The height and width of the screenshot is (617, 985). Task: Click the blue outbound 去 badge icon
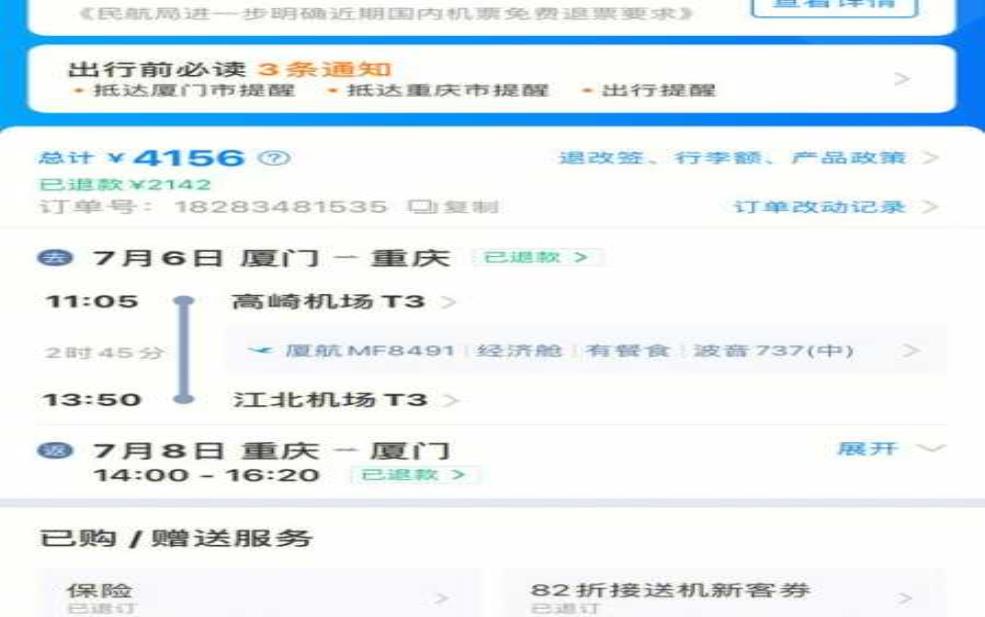tap(49, 258)
